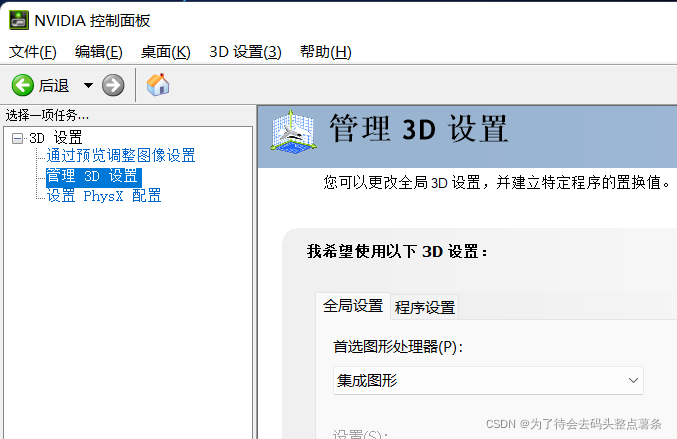Open the 首选图形处理器 combo box

point(488,380)
